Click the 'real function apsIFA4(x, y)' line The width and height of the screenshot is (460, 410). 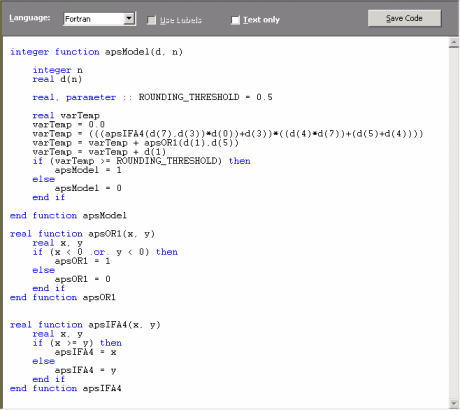point(85,325)
